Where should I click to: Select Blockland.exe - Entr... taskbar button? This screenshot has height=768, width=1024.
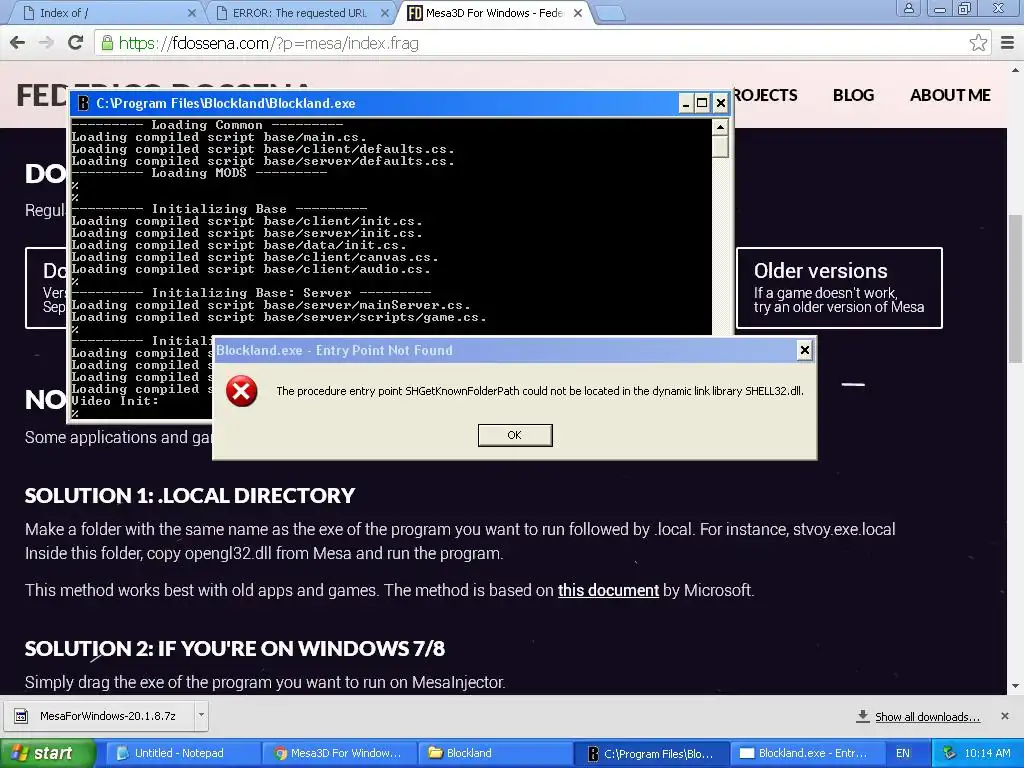(807, 753)
